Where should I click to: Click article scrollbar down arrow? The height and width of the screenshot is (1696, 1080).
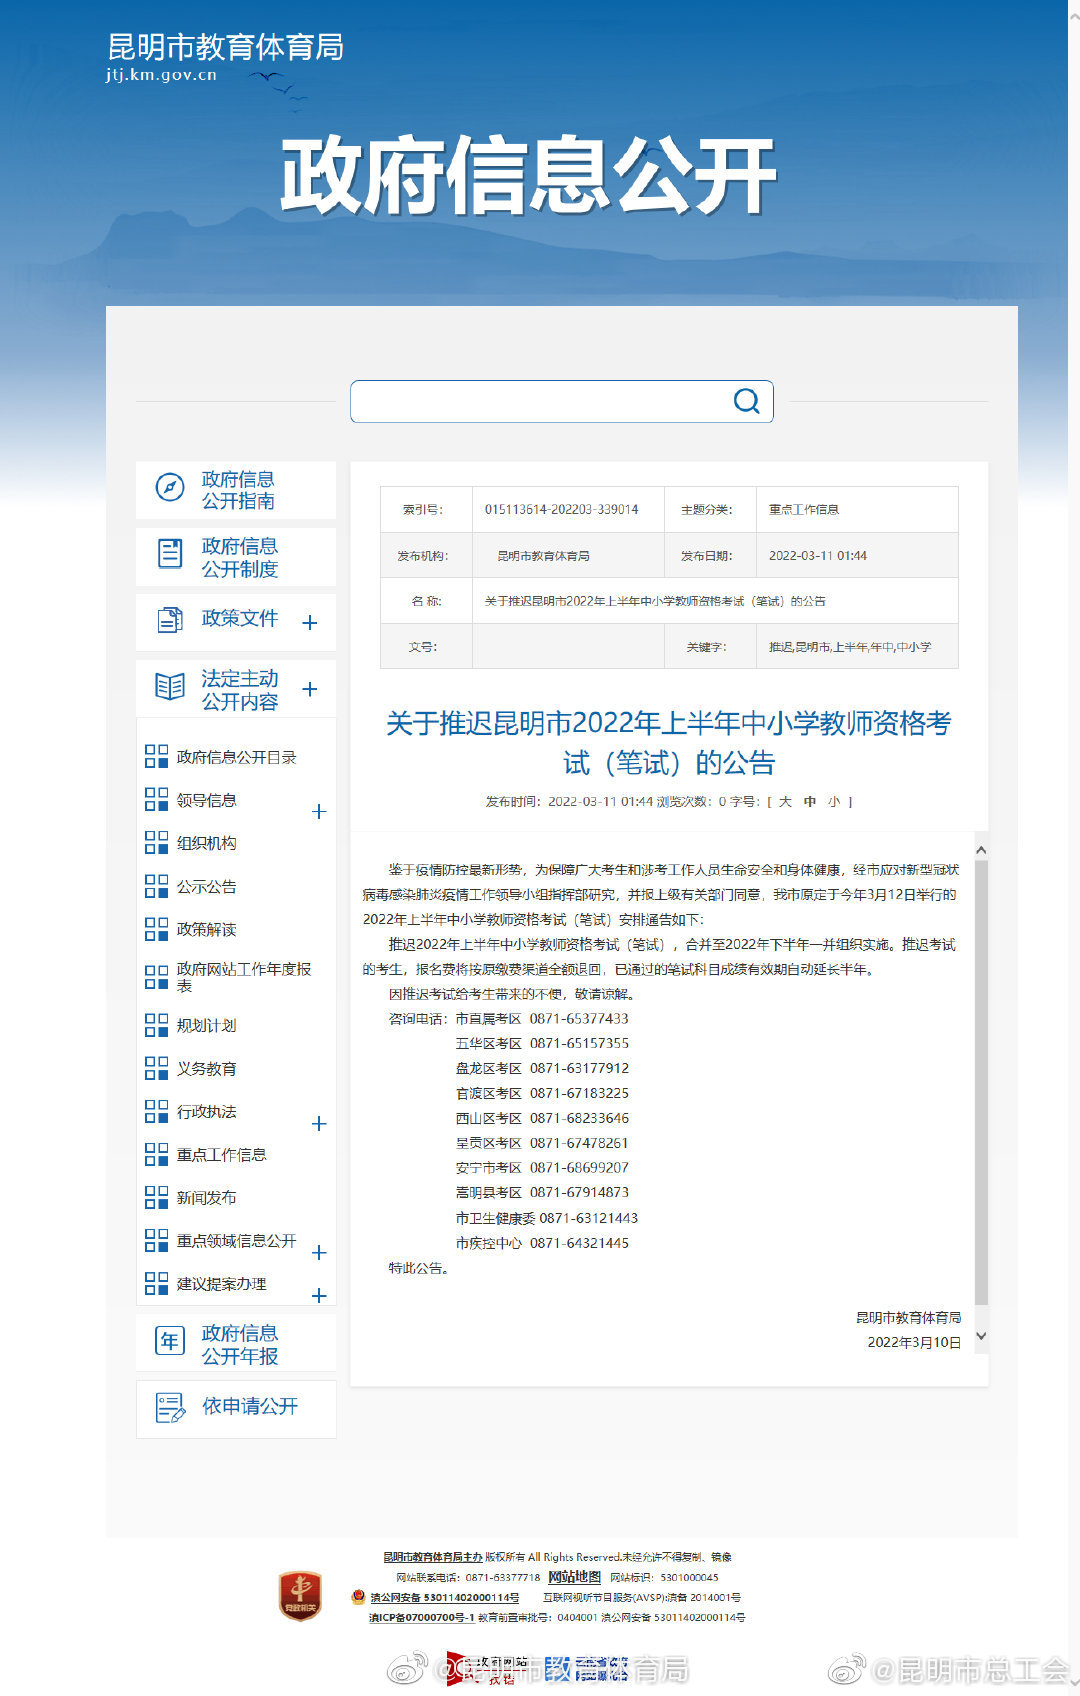click(981, 1336)
